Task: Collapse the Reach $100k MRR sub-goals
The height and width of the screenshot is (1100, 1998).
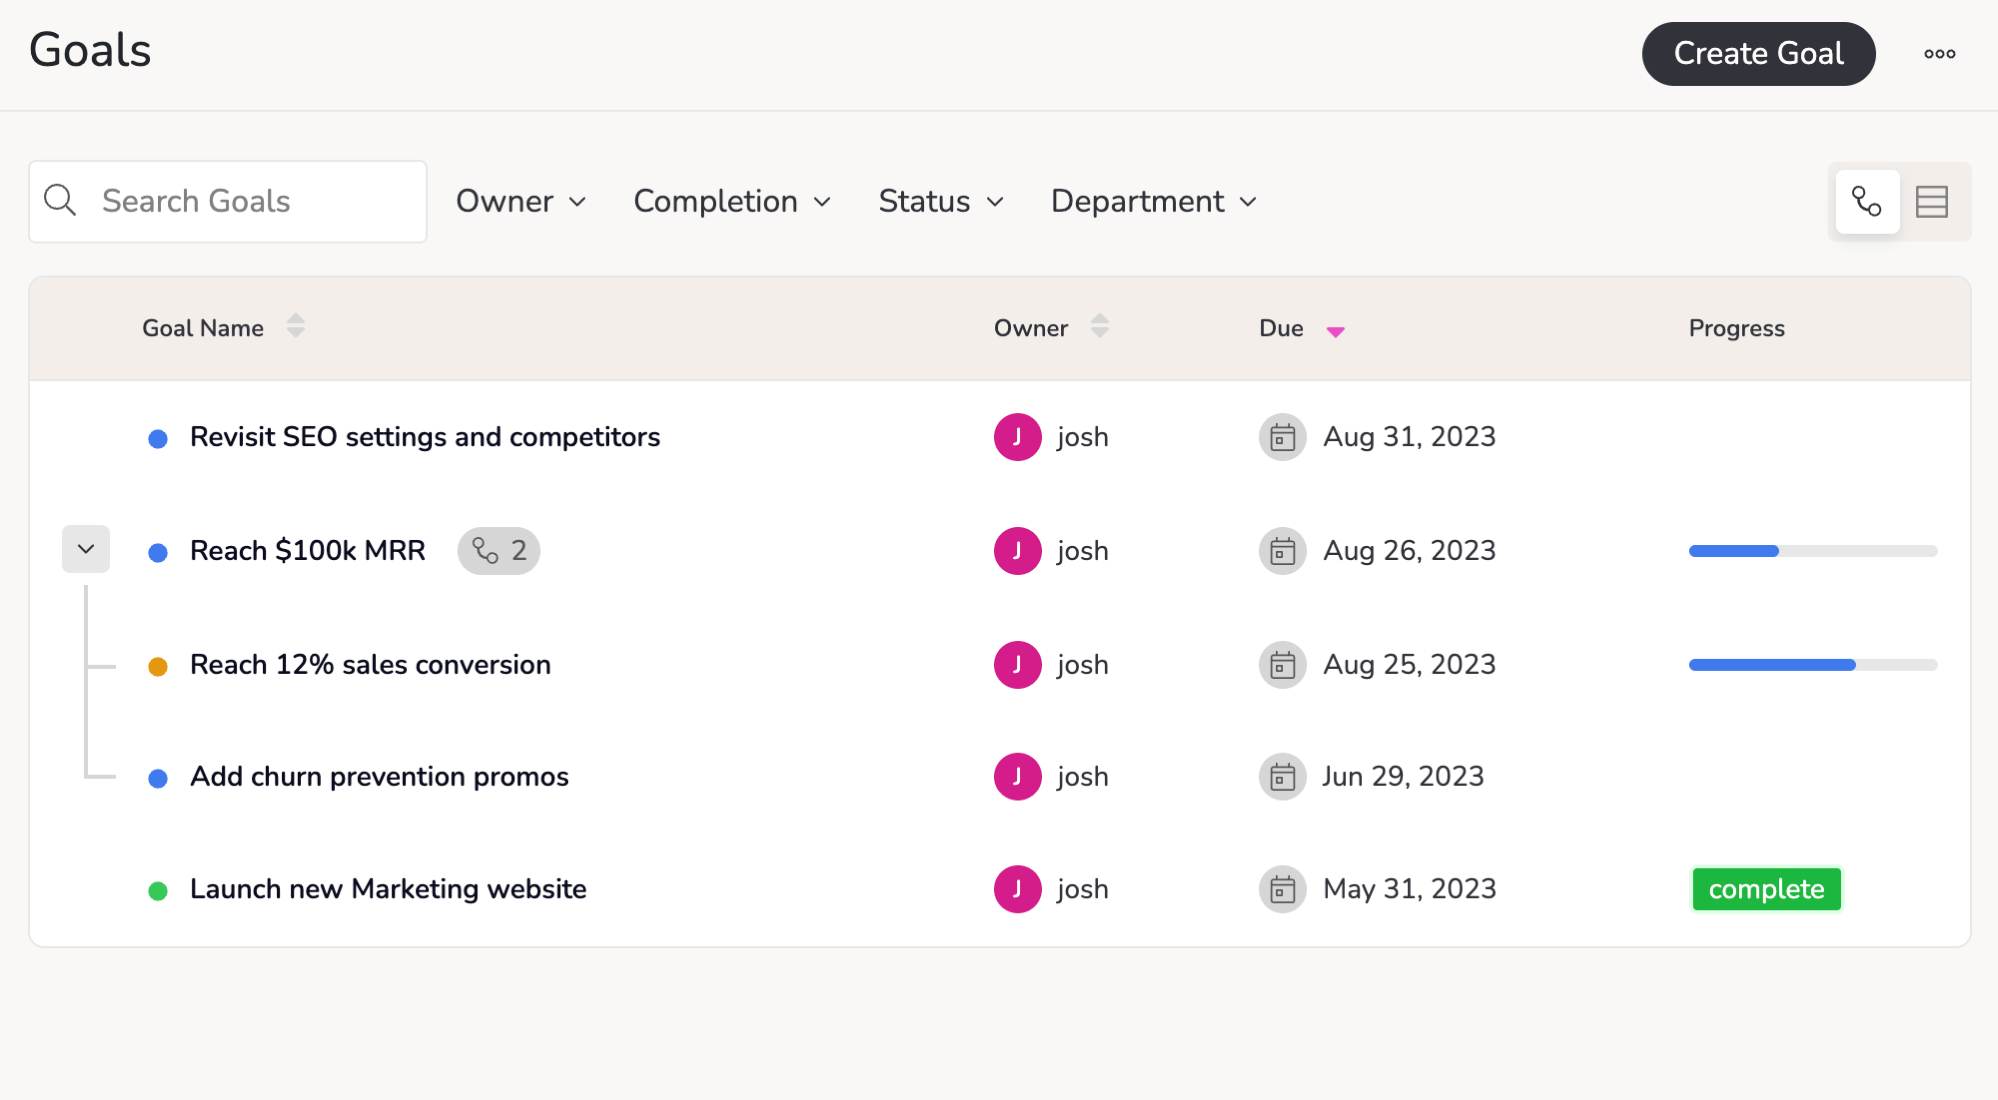Action: click(86, 549)
